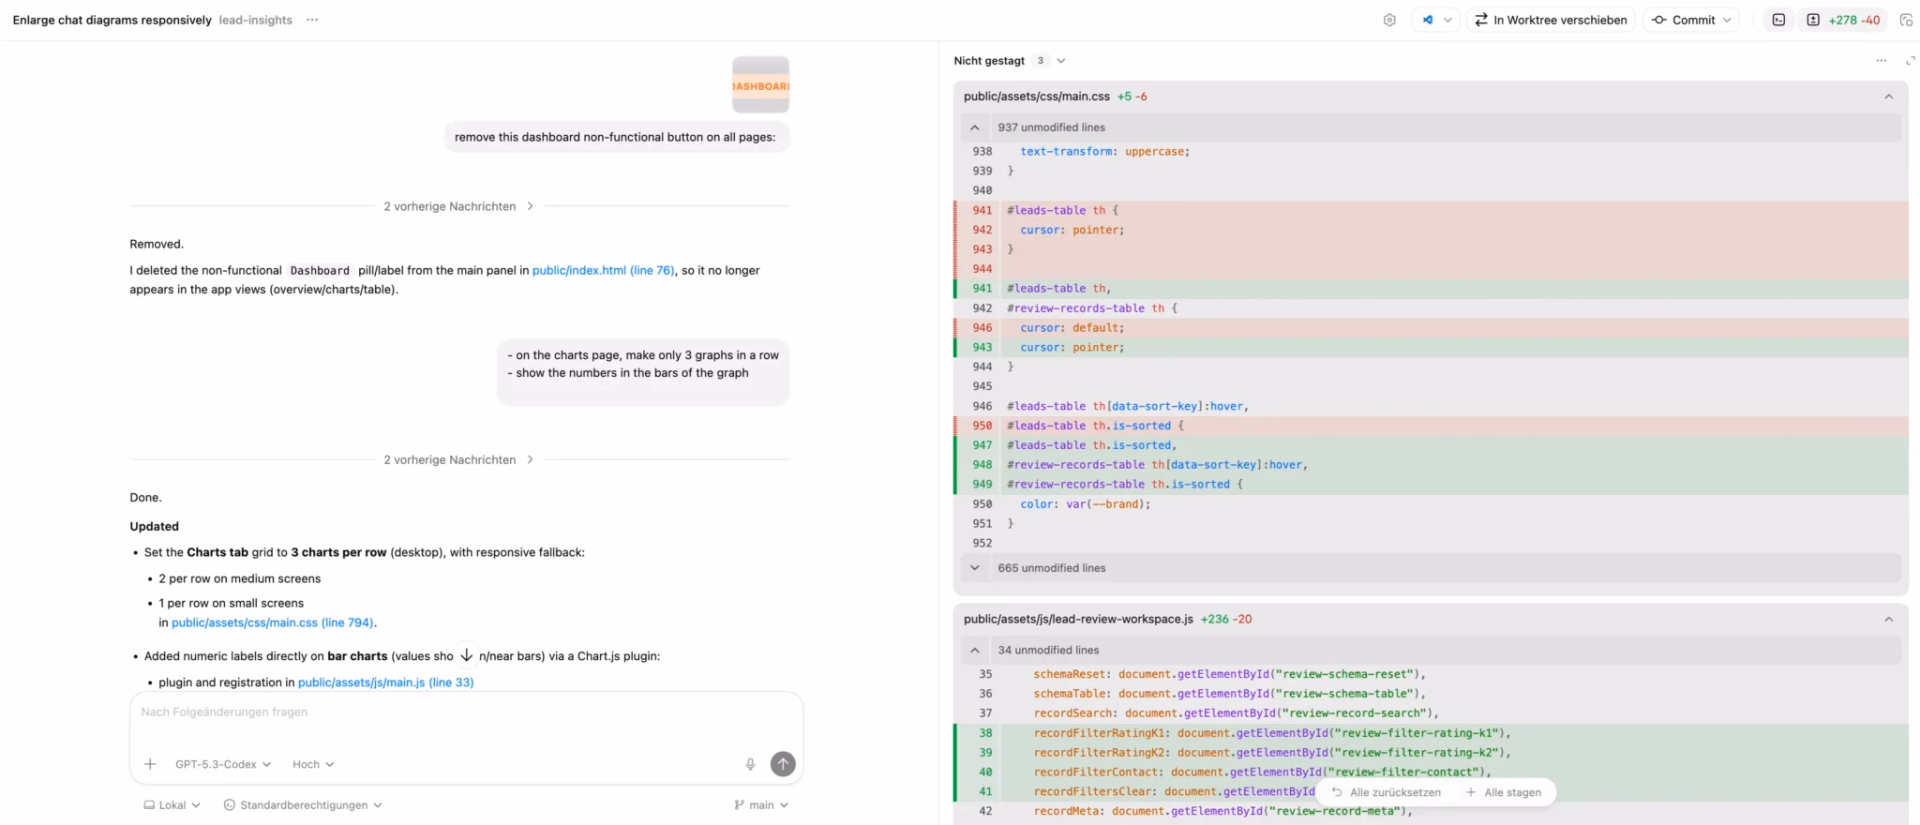The width and height of the screenshot is (1920, 825).
Task: Collapse the lead-review-workspace.js diff section
Action: (1888, 619)
